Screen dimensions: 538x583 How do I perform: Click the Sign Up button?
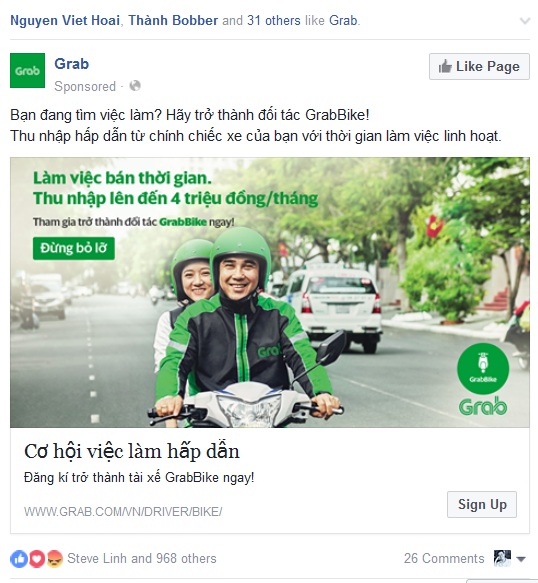click(x=482, y=505)
